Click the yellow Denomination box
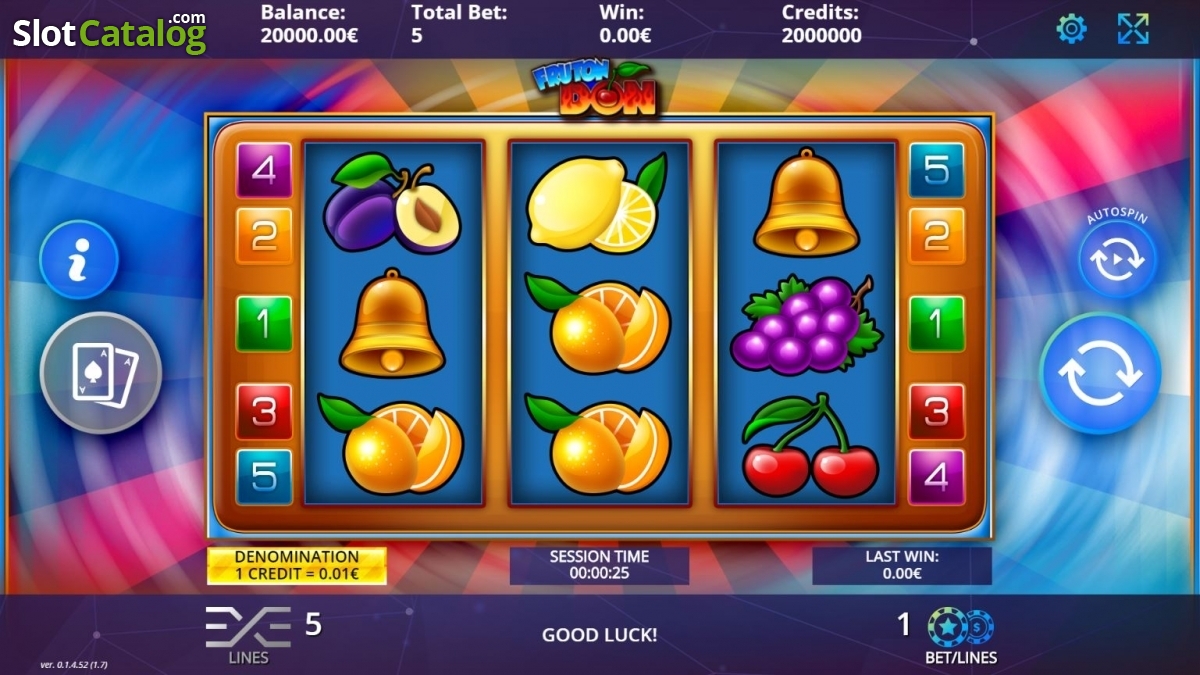Viewport: 1200px width, 675px height. click(x=297, y=566)
